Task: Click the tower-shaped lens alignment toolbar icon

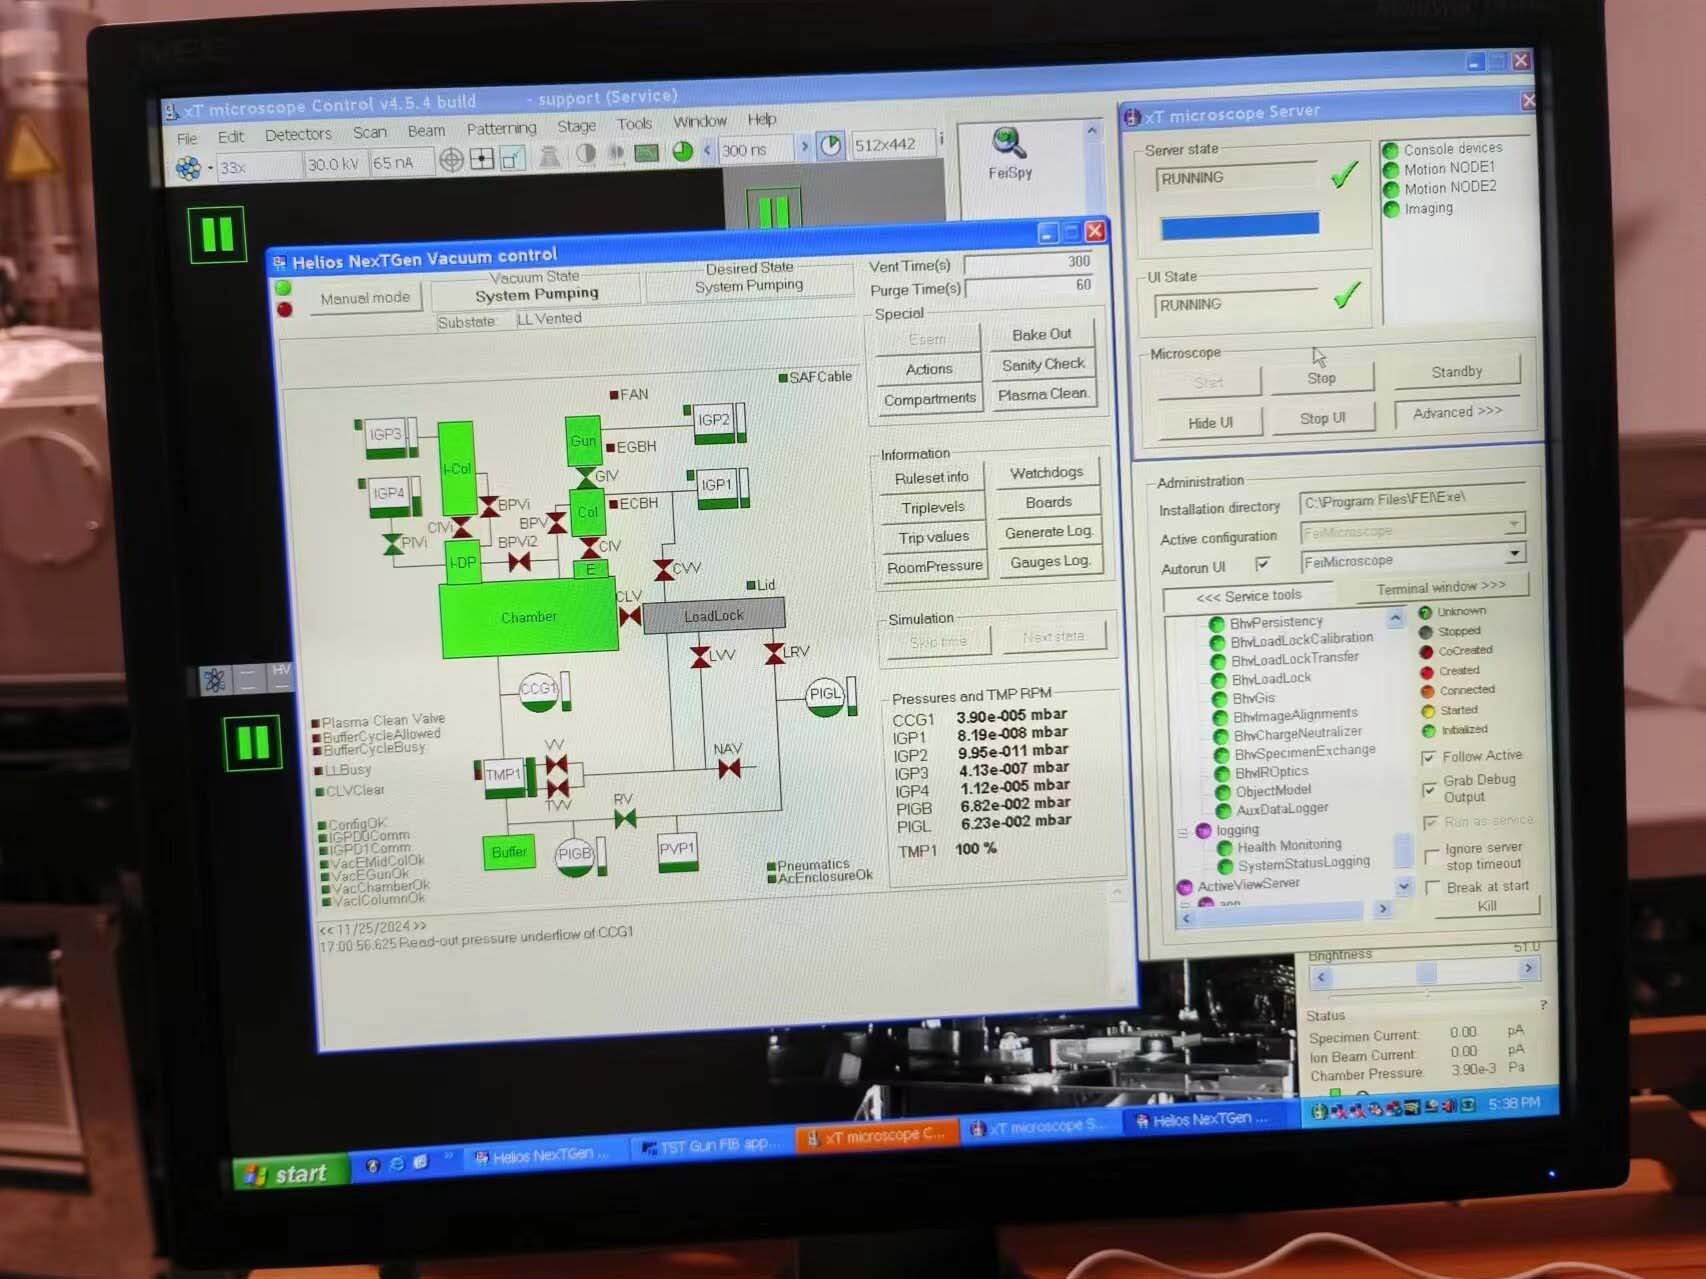Action: coord(549,156)
